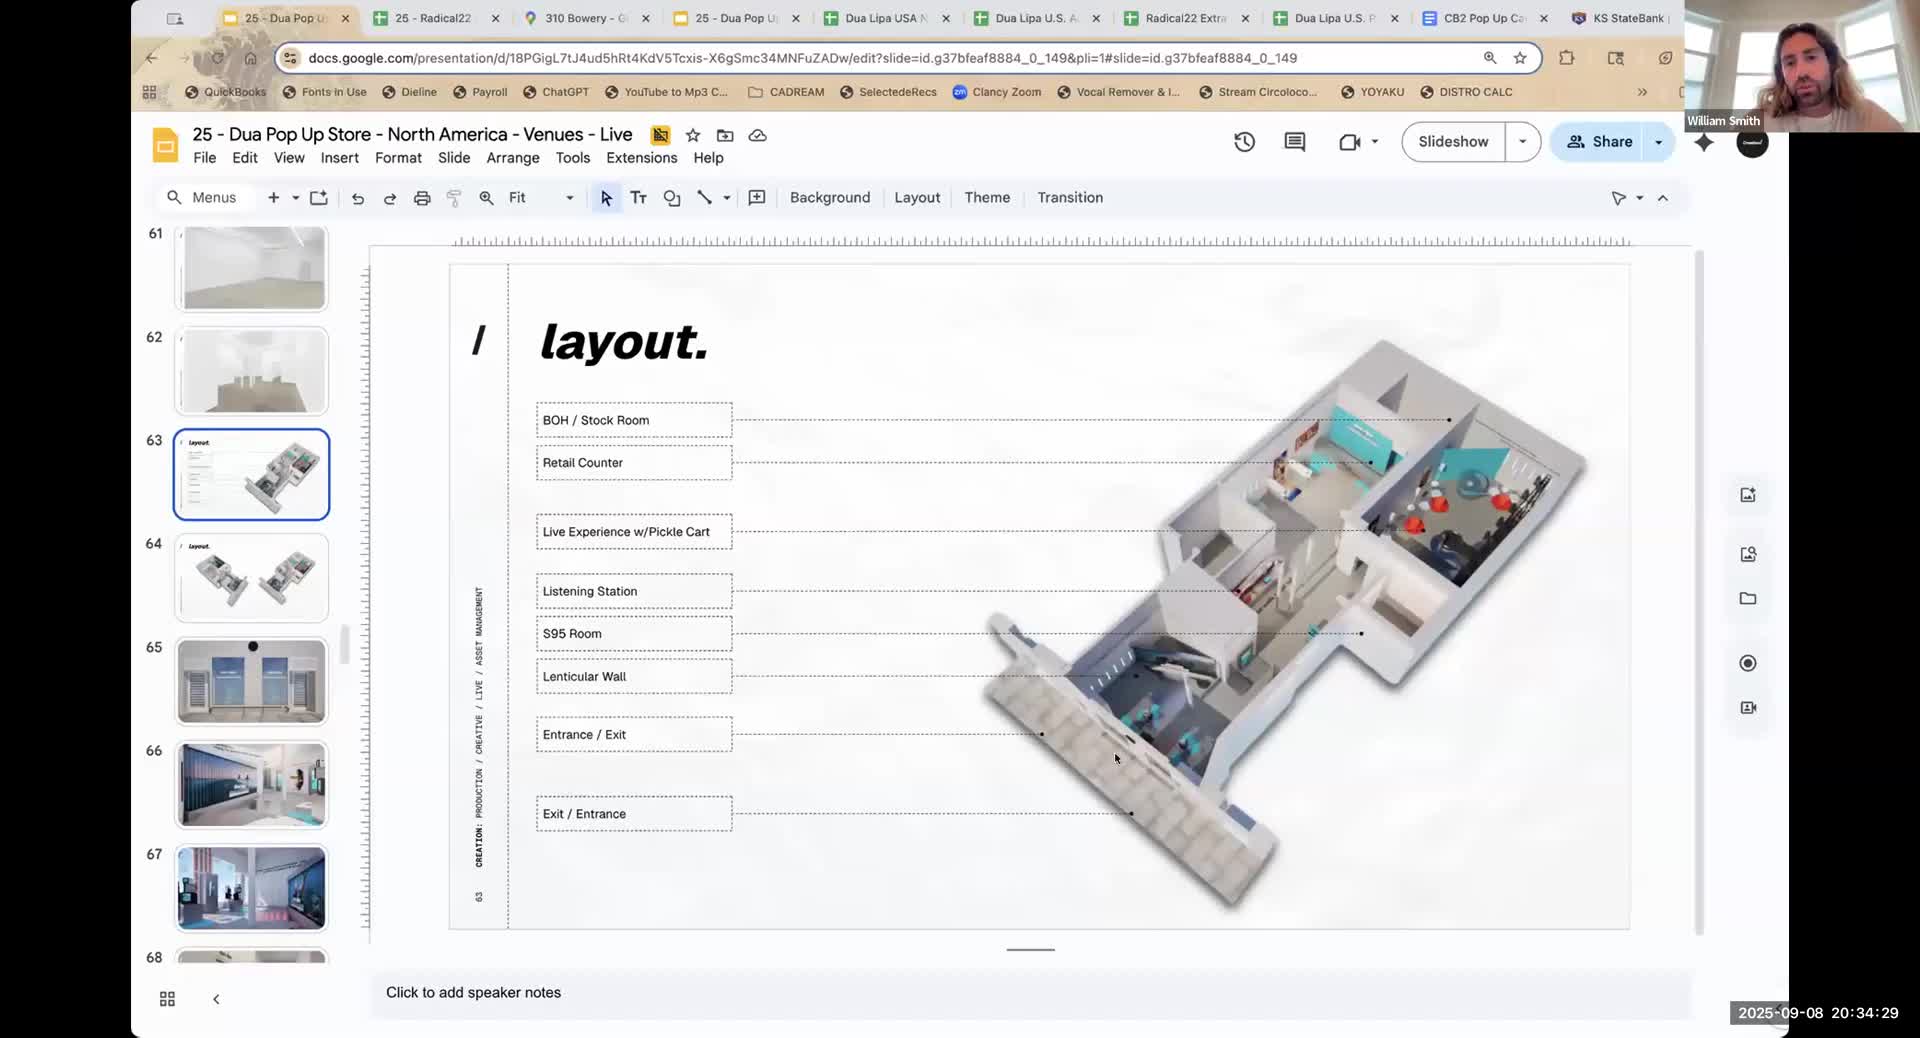Activate the paint format tool
Screen dimensions: 1920x1038
[454, 198]
